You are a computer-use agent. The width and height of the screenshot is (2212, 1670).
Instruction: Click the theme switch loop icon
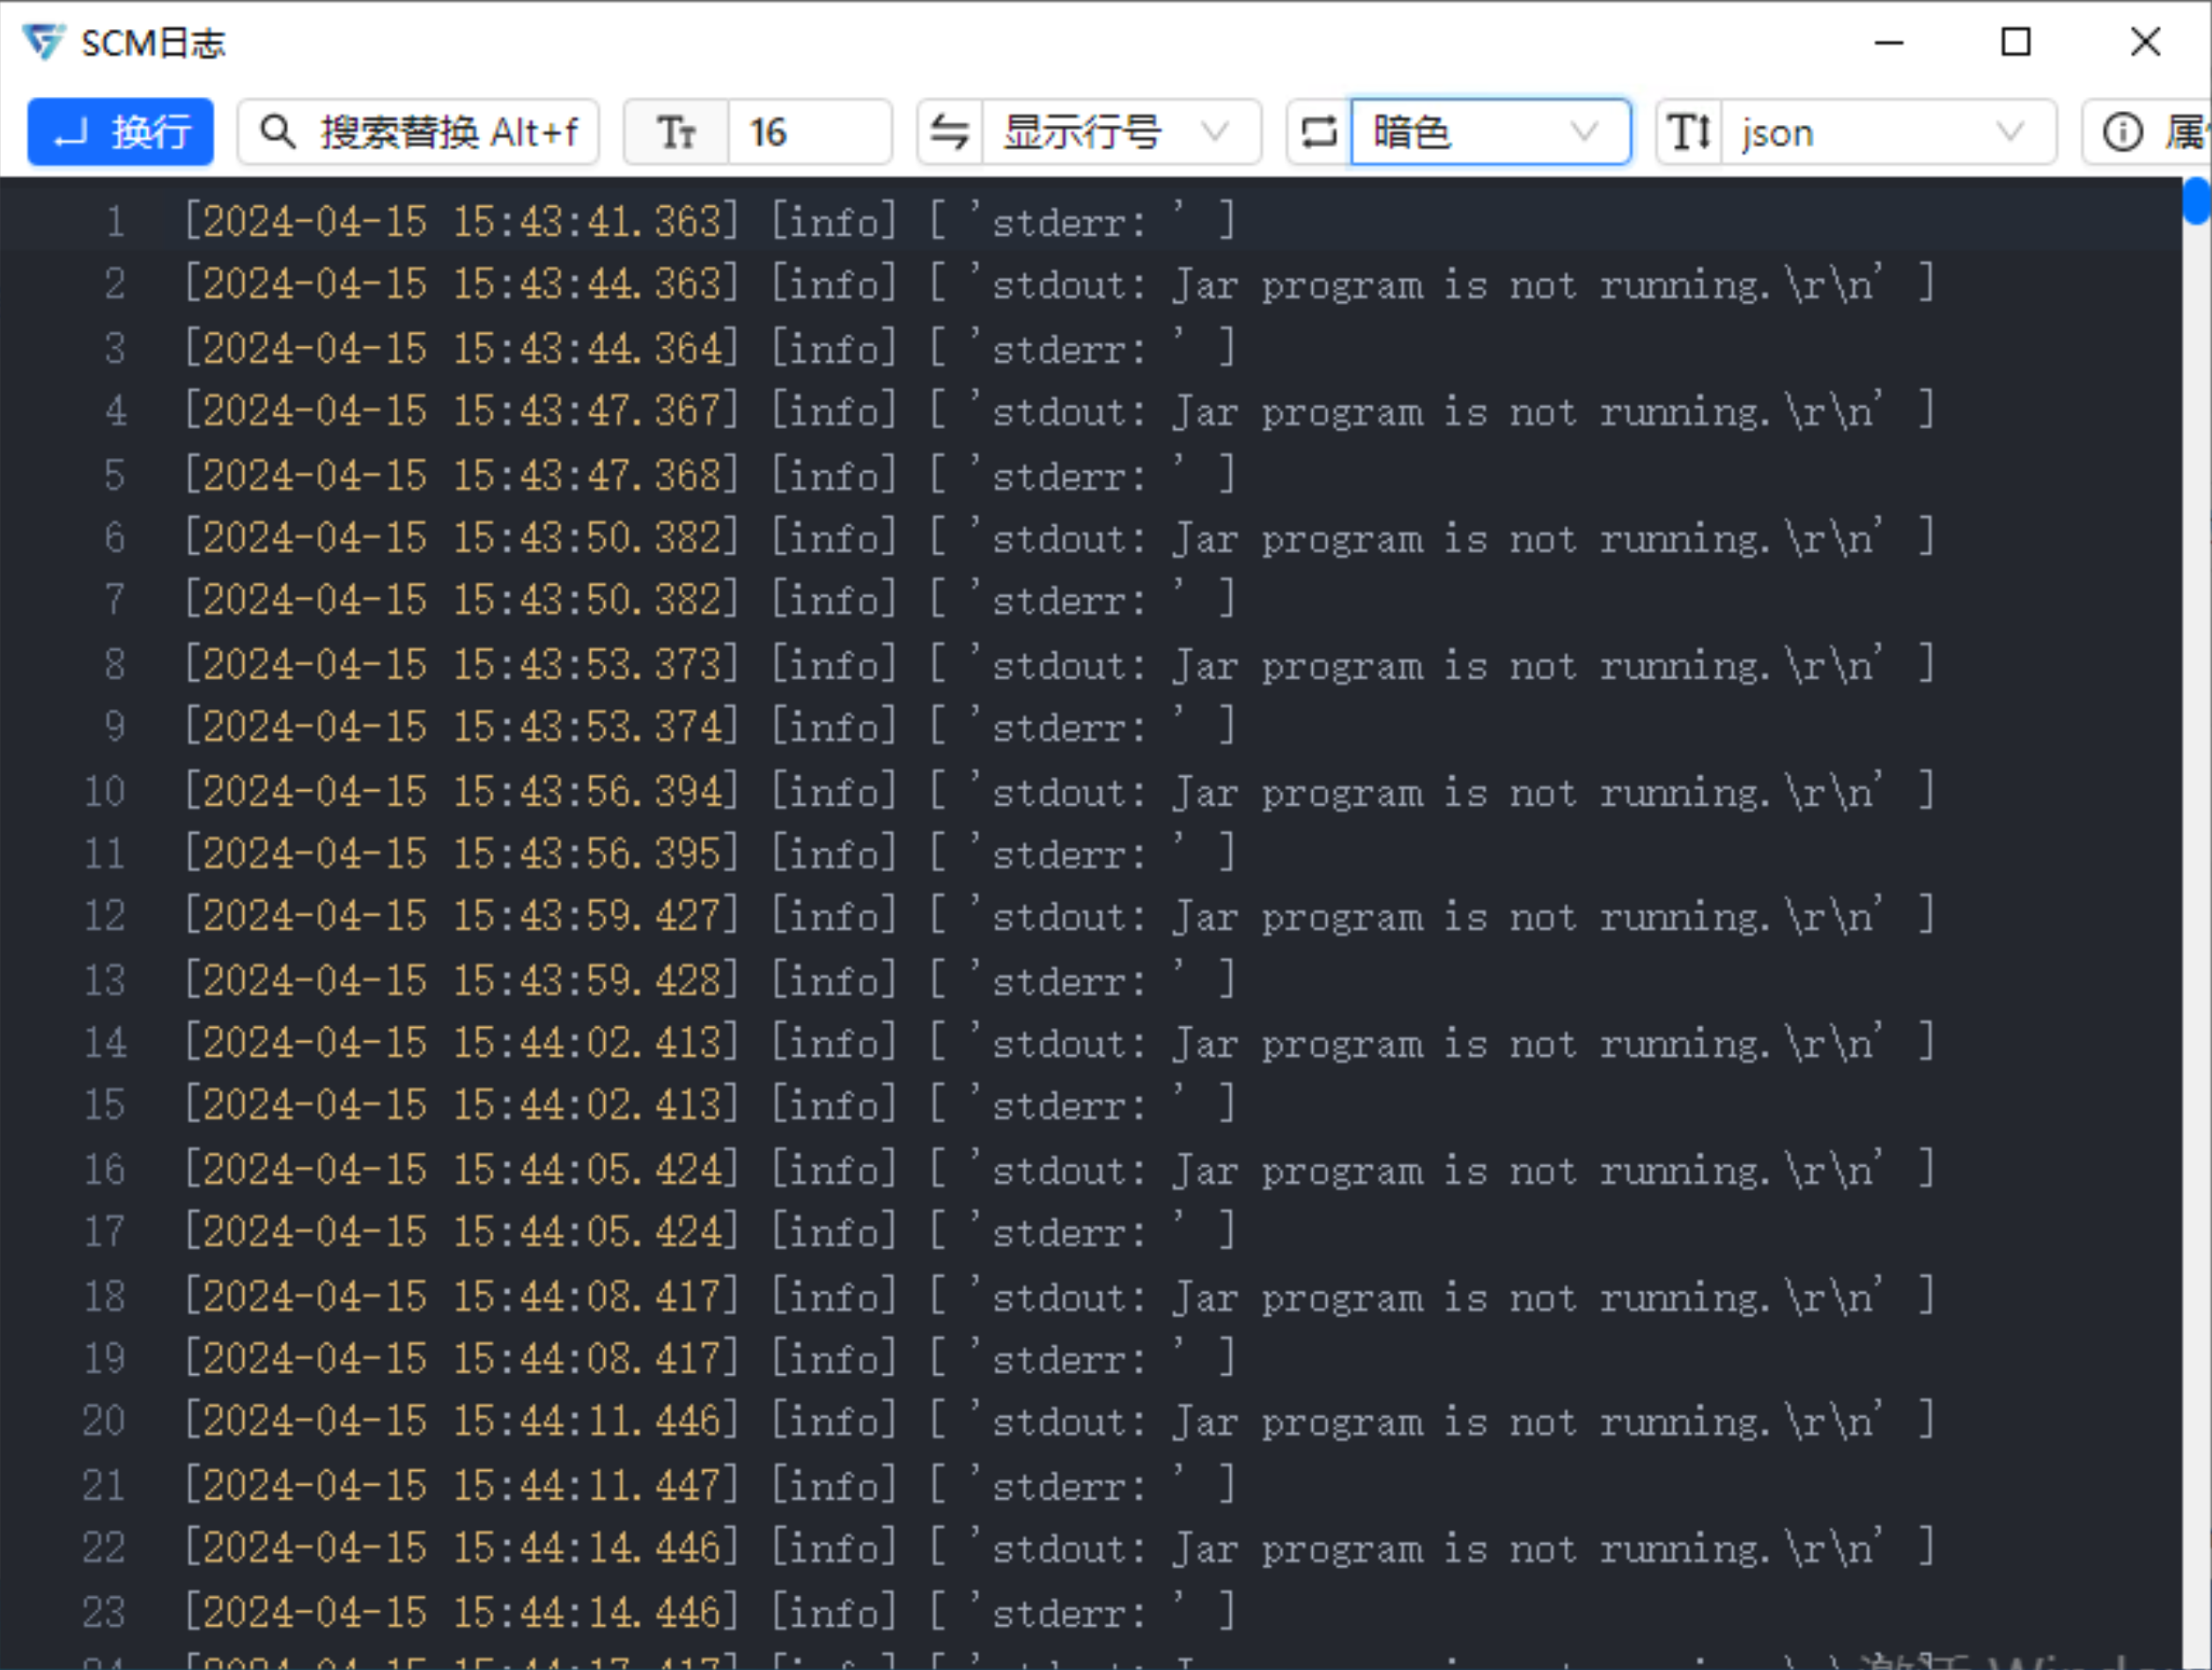click(x=1319, y=132)
